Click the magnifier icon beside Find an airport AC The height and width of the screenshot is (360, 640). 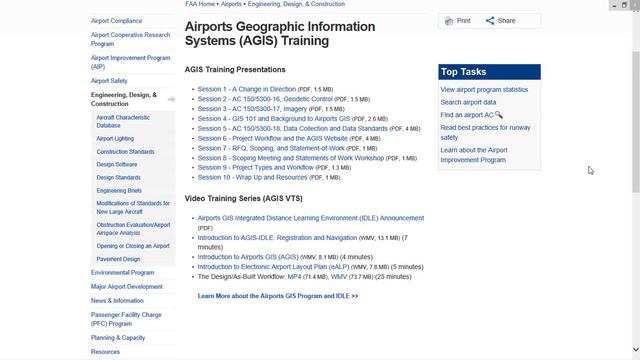coord(499,115)
